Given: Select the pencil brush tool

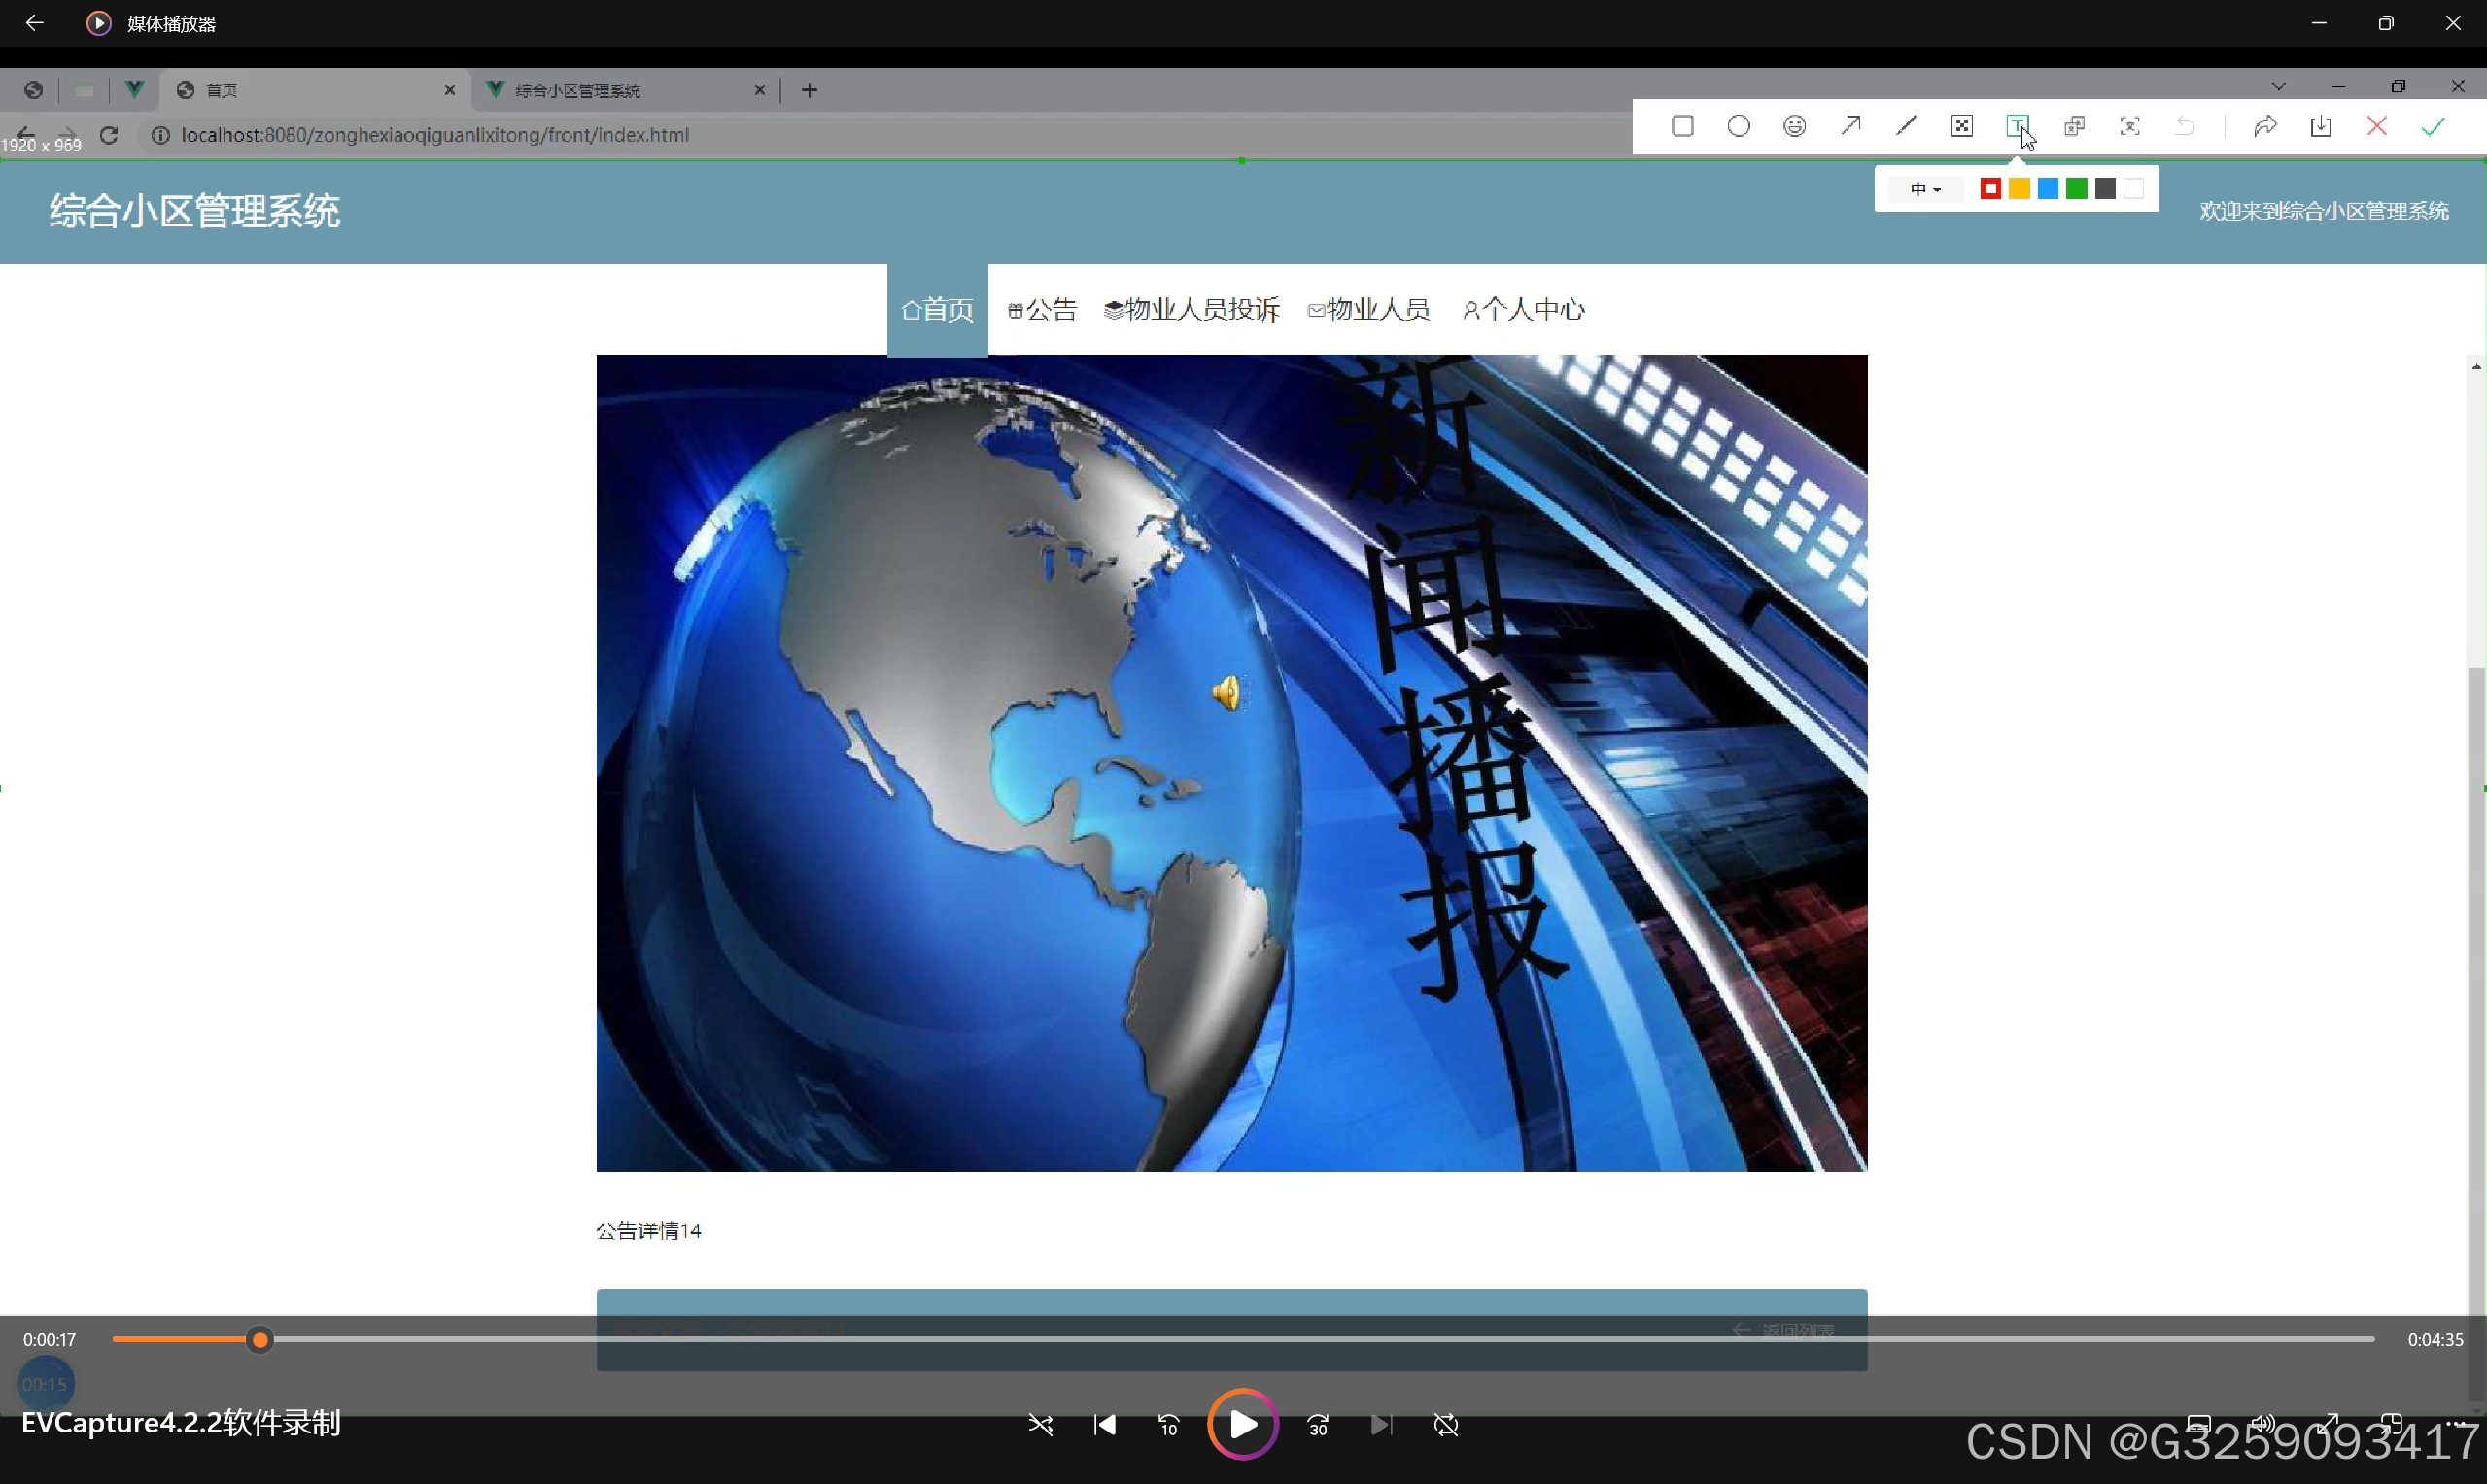Looking at the screenshot, I should point(1906,126).
